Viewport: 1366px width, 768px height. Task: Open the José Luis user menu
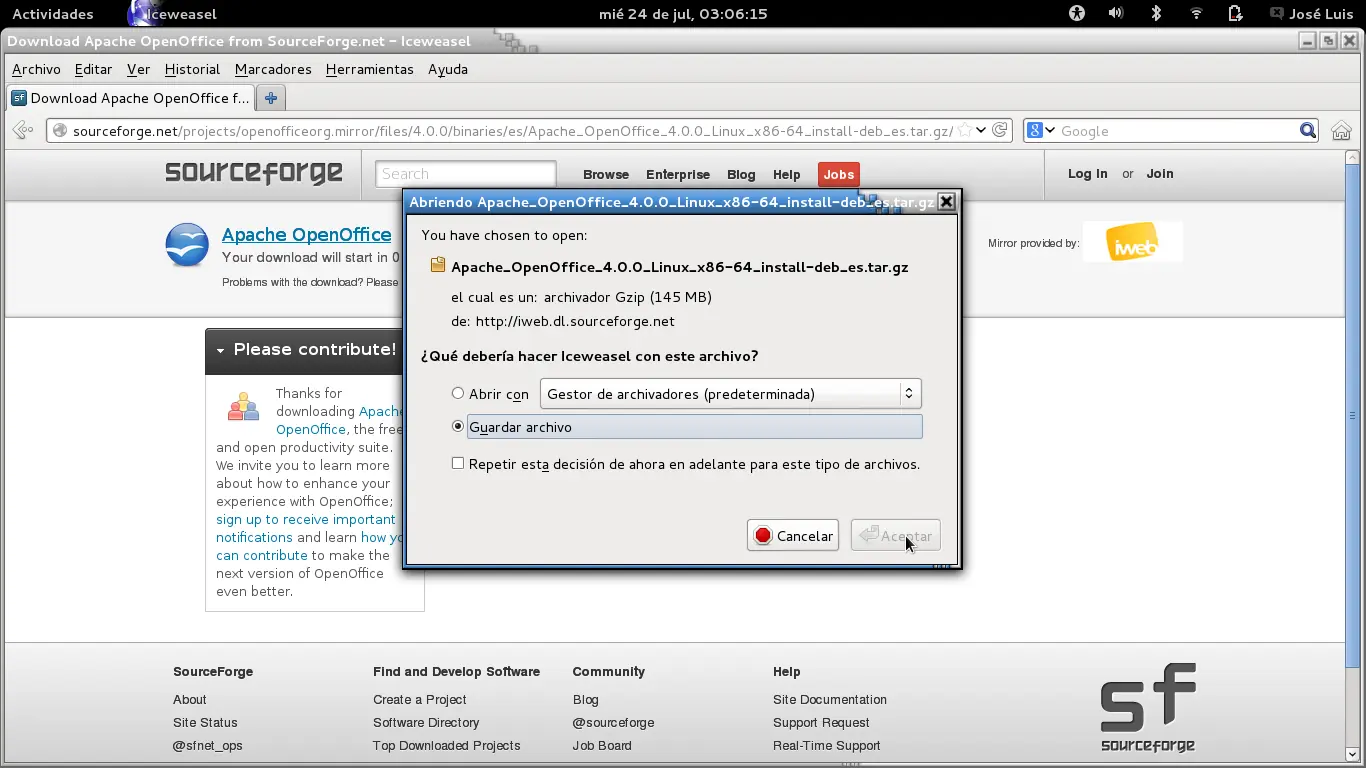[x=1311, y=13]
